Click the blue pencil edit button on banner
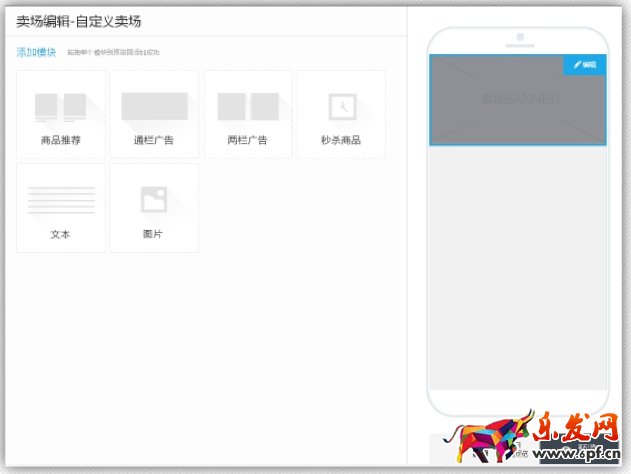 pyautogui.click(x=585, y=65)
